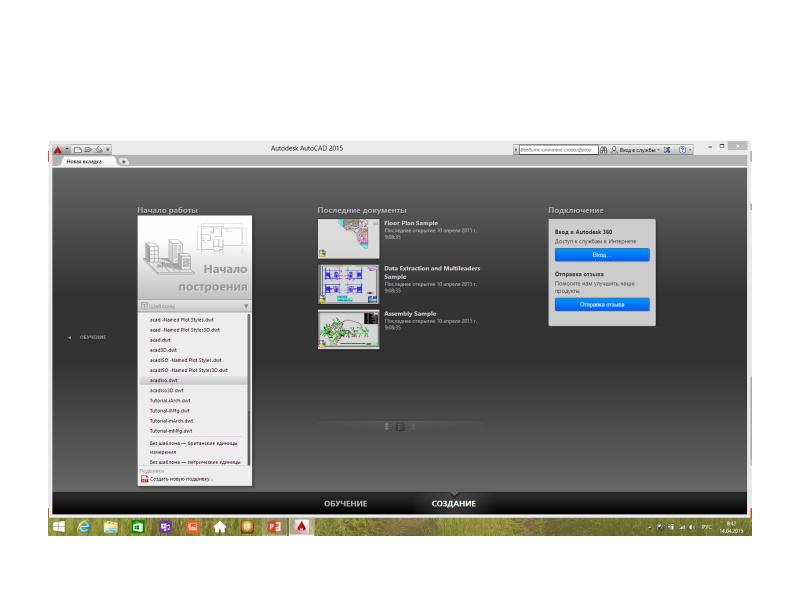
Task: Click the white house icon on the taskbar
Action: [x=220, y=527]
